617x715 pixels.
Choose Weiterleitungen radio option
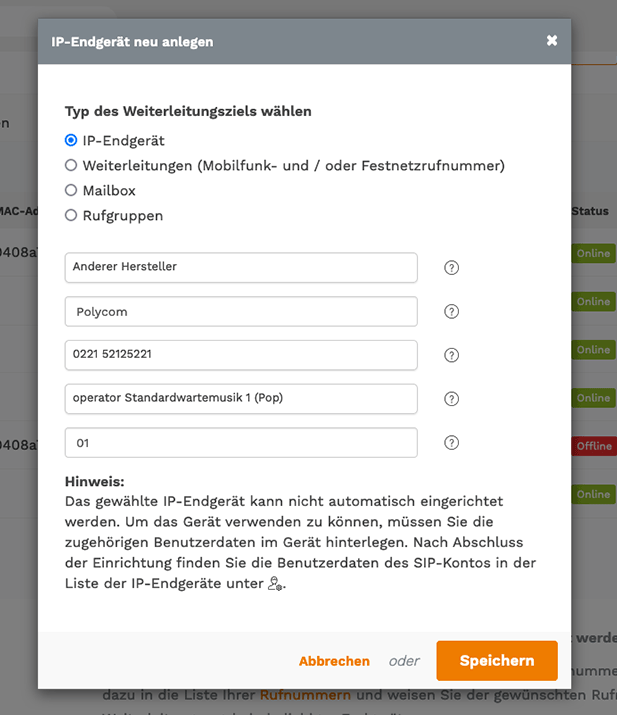[x=71, y=165]
